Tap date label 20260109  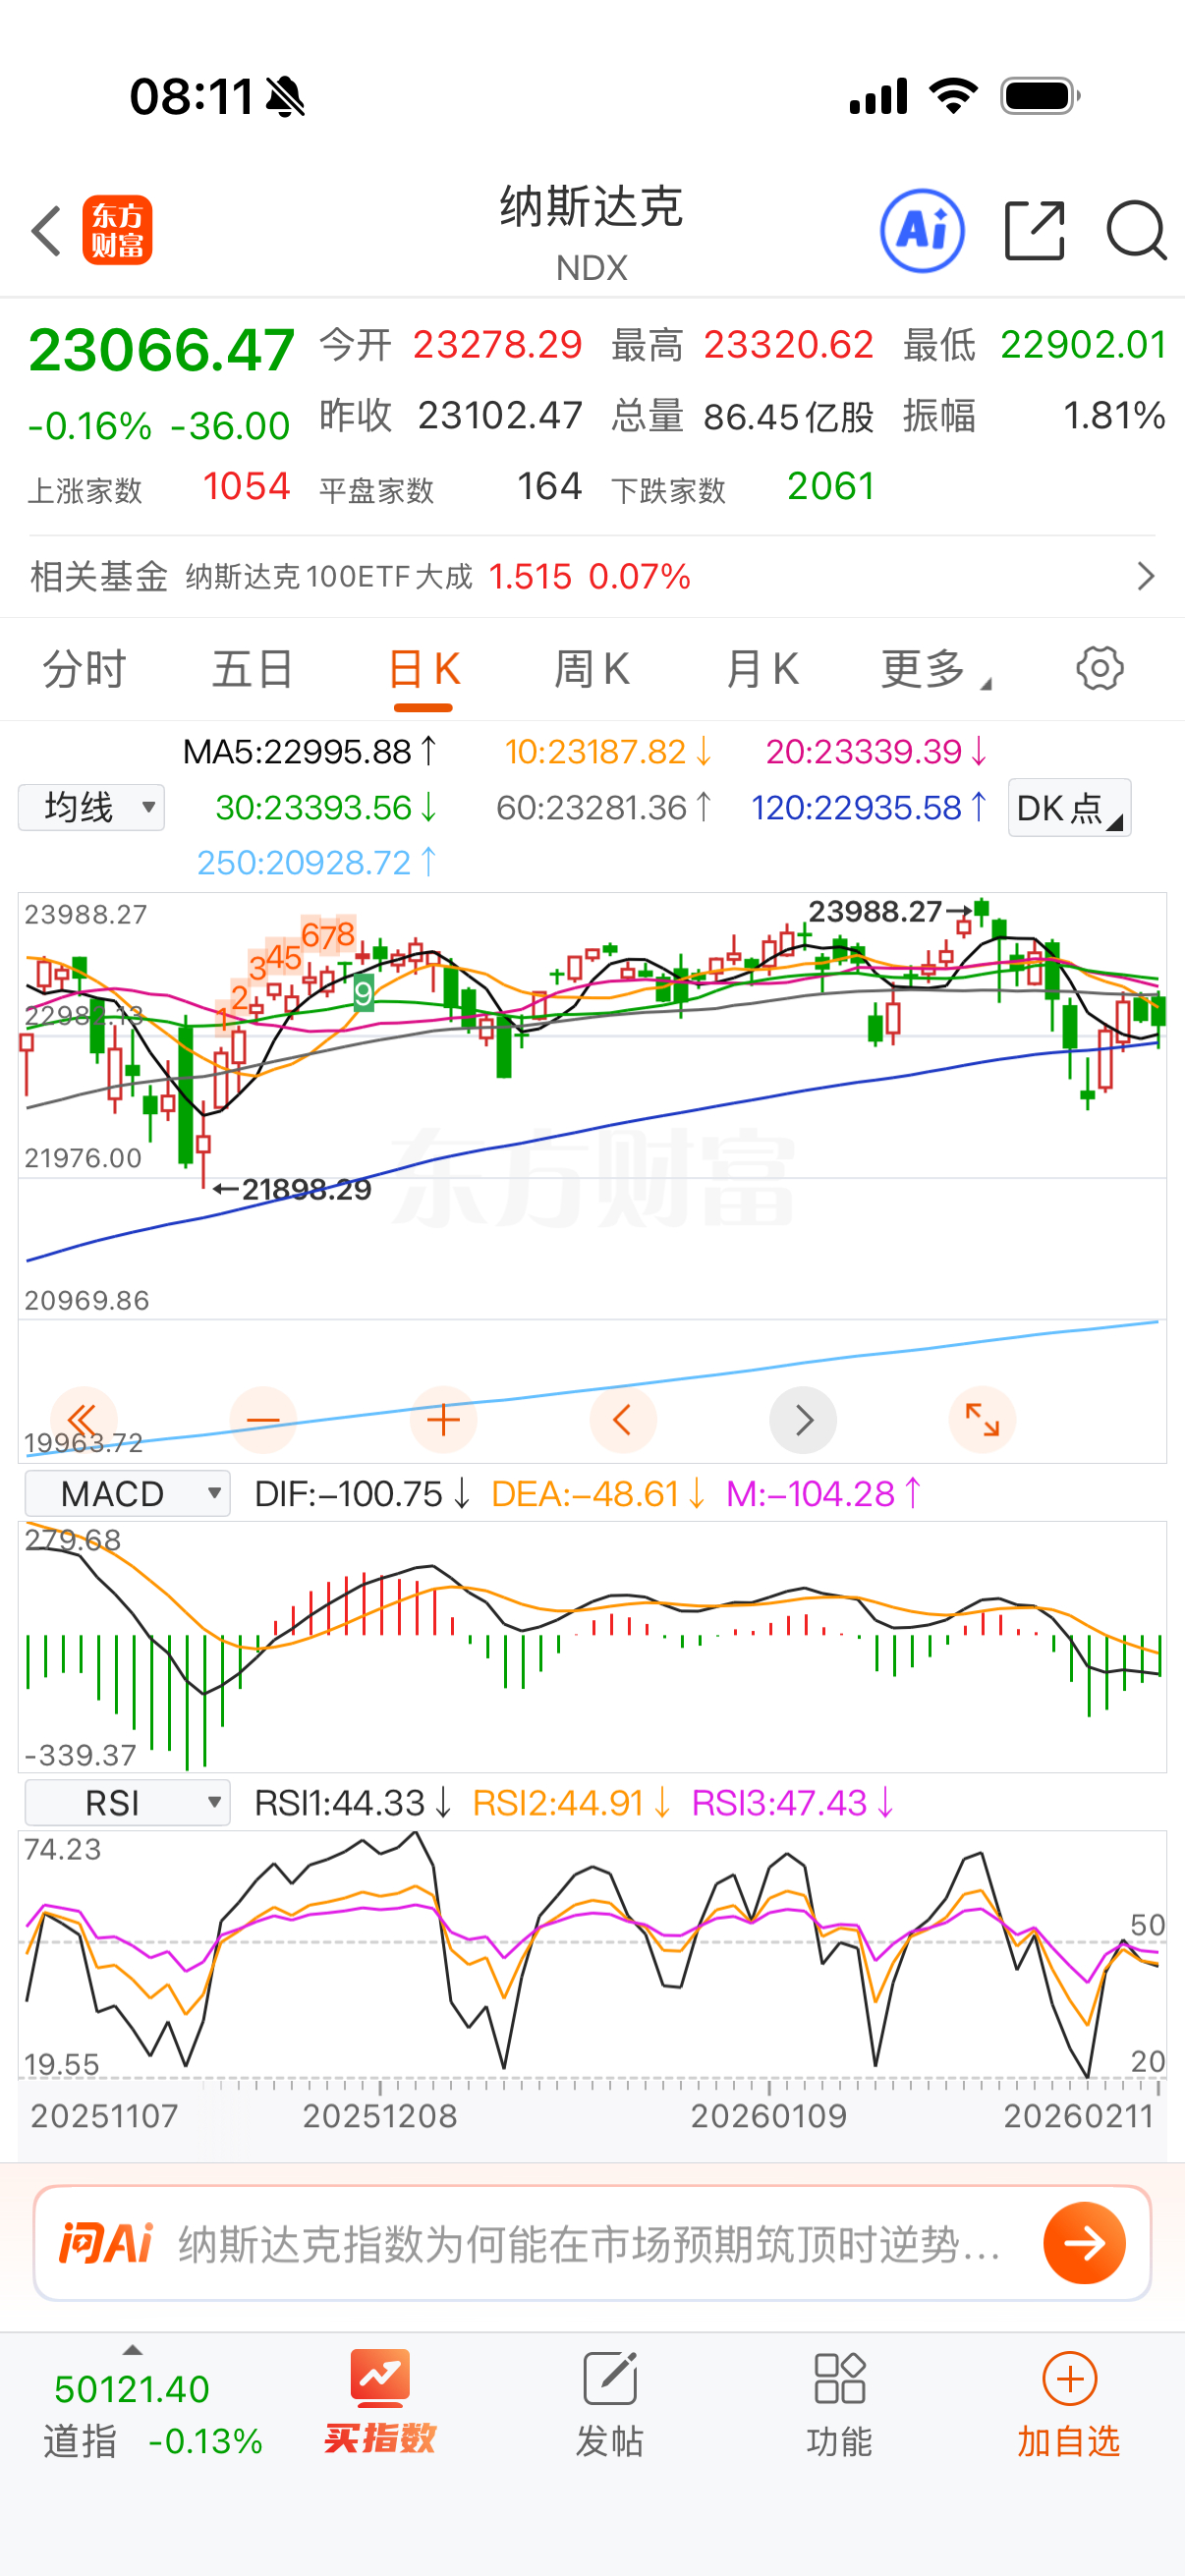768,2116
